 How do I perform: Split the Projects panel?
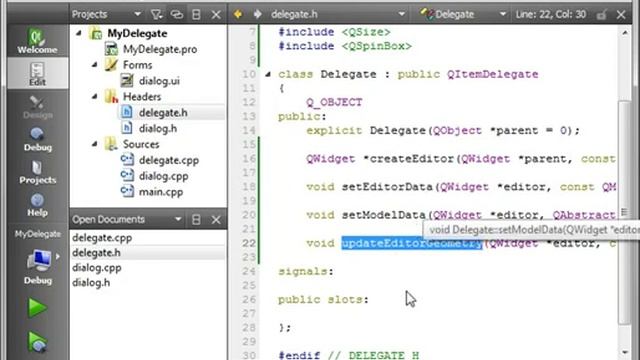click(x=196, y=15)
